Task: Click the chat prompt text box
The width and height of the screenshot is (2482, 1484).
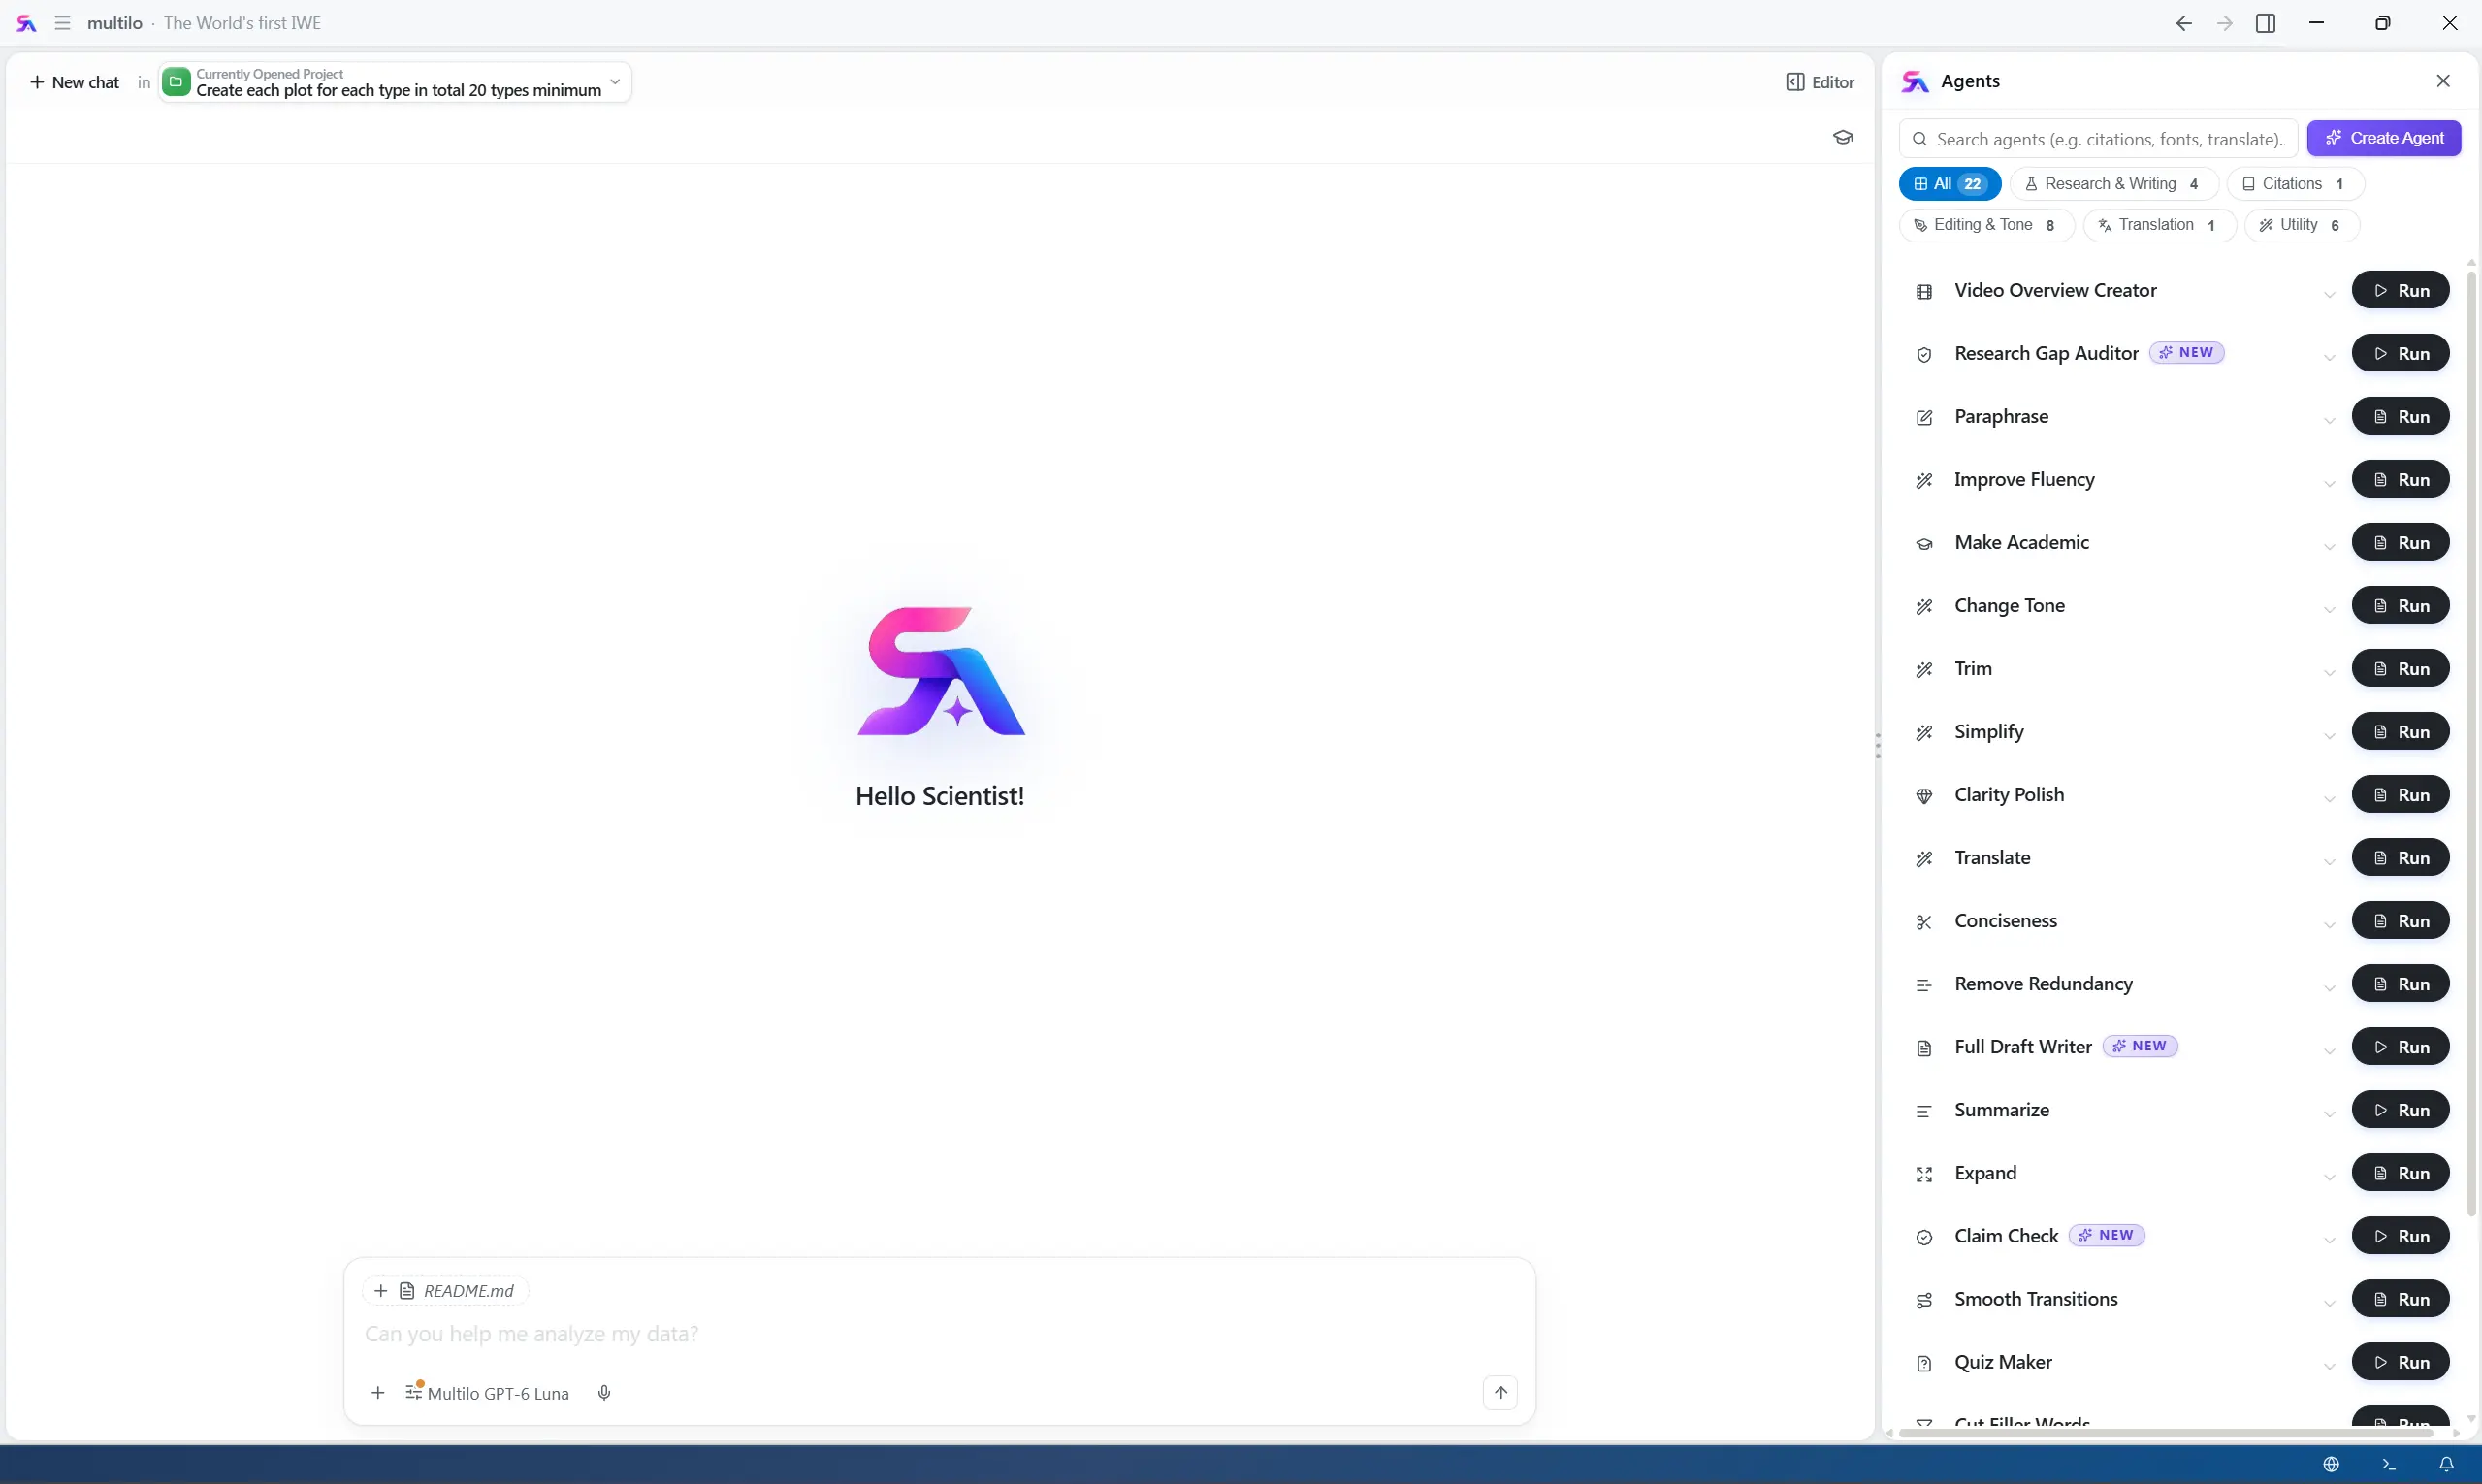Action: tap(938, 1334)
